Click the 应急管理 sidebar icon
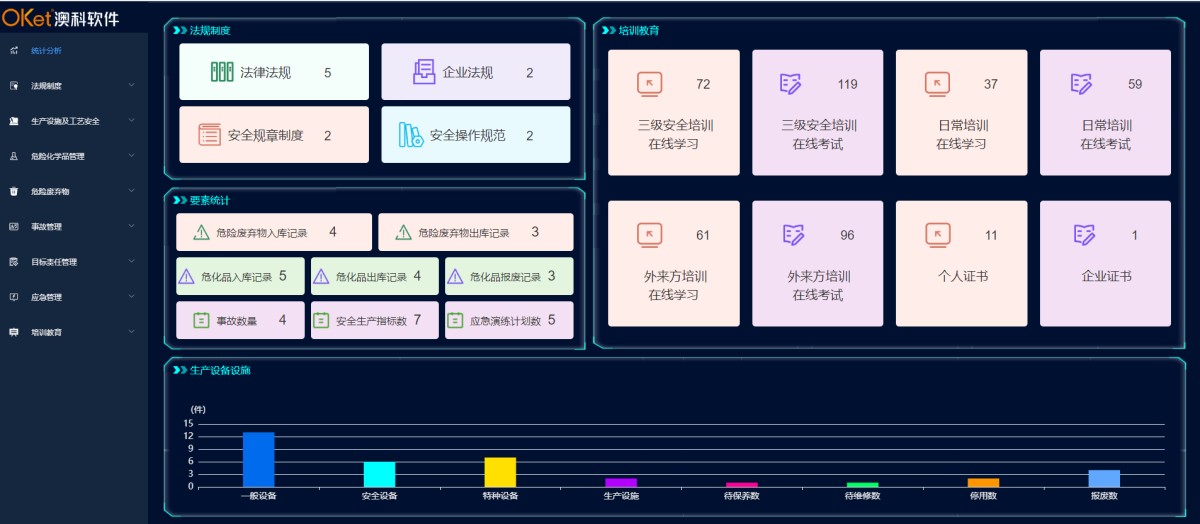The height and width of the screenshot is (524, 1200). pos(13,297)
